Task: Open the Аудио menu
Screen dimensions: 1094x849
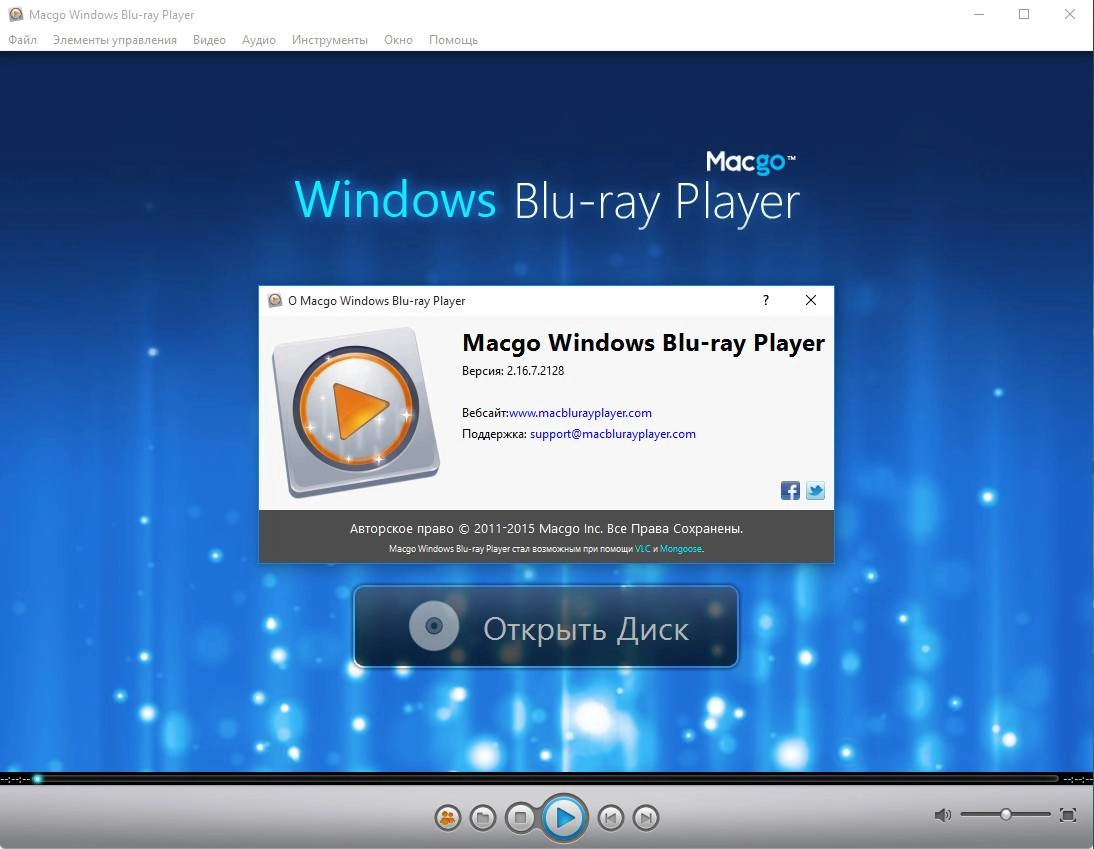Action: point(259,40)
